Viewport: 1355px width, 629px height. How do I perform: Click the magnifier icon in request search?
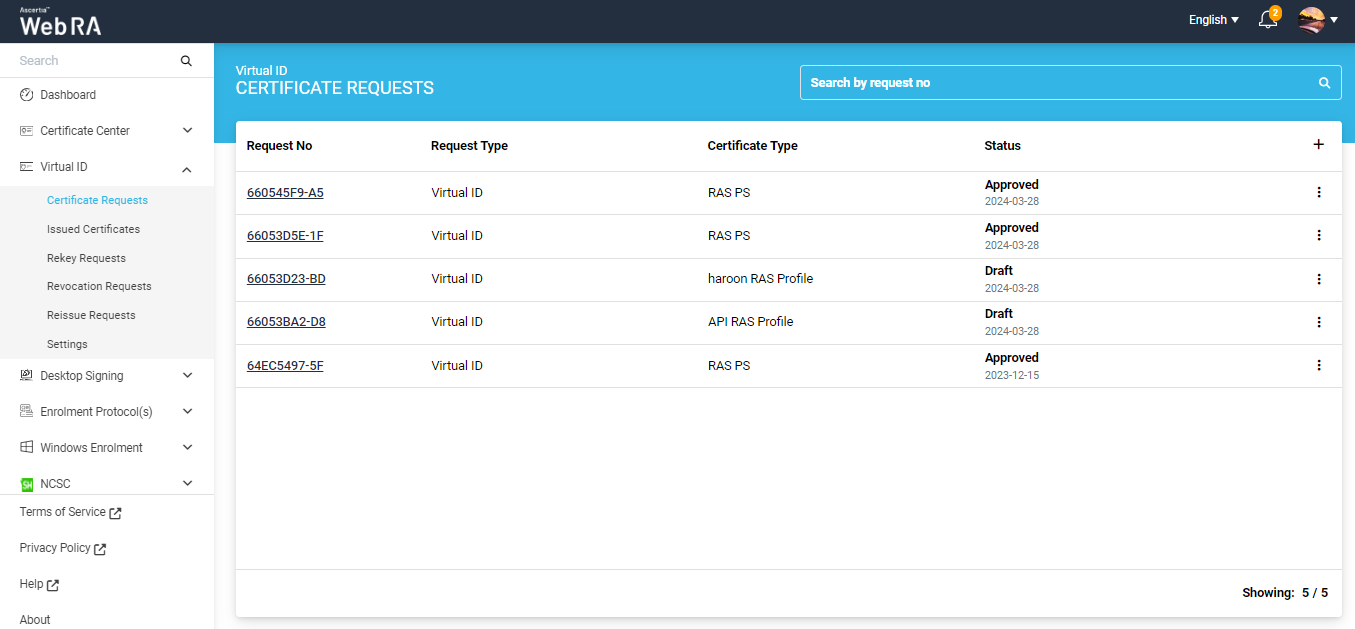(x=1324, y=83)
